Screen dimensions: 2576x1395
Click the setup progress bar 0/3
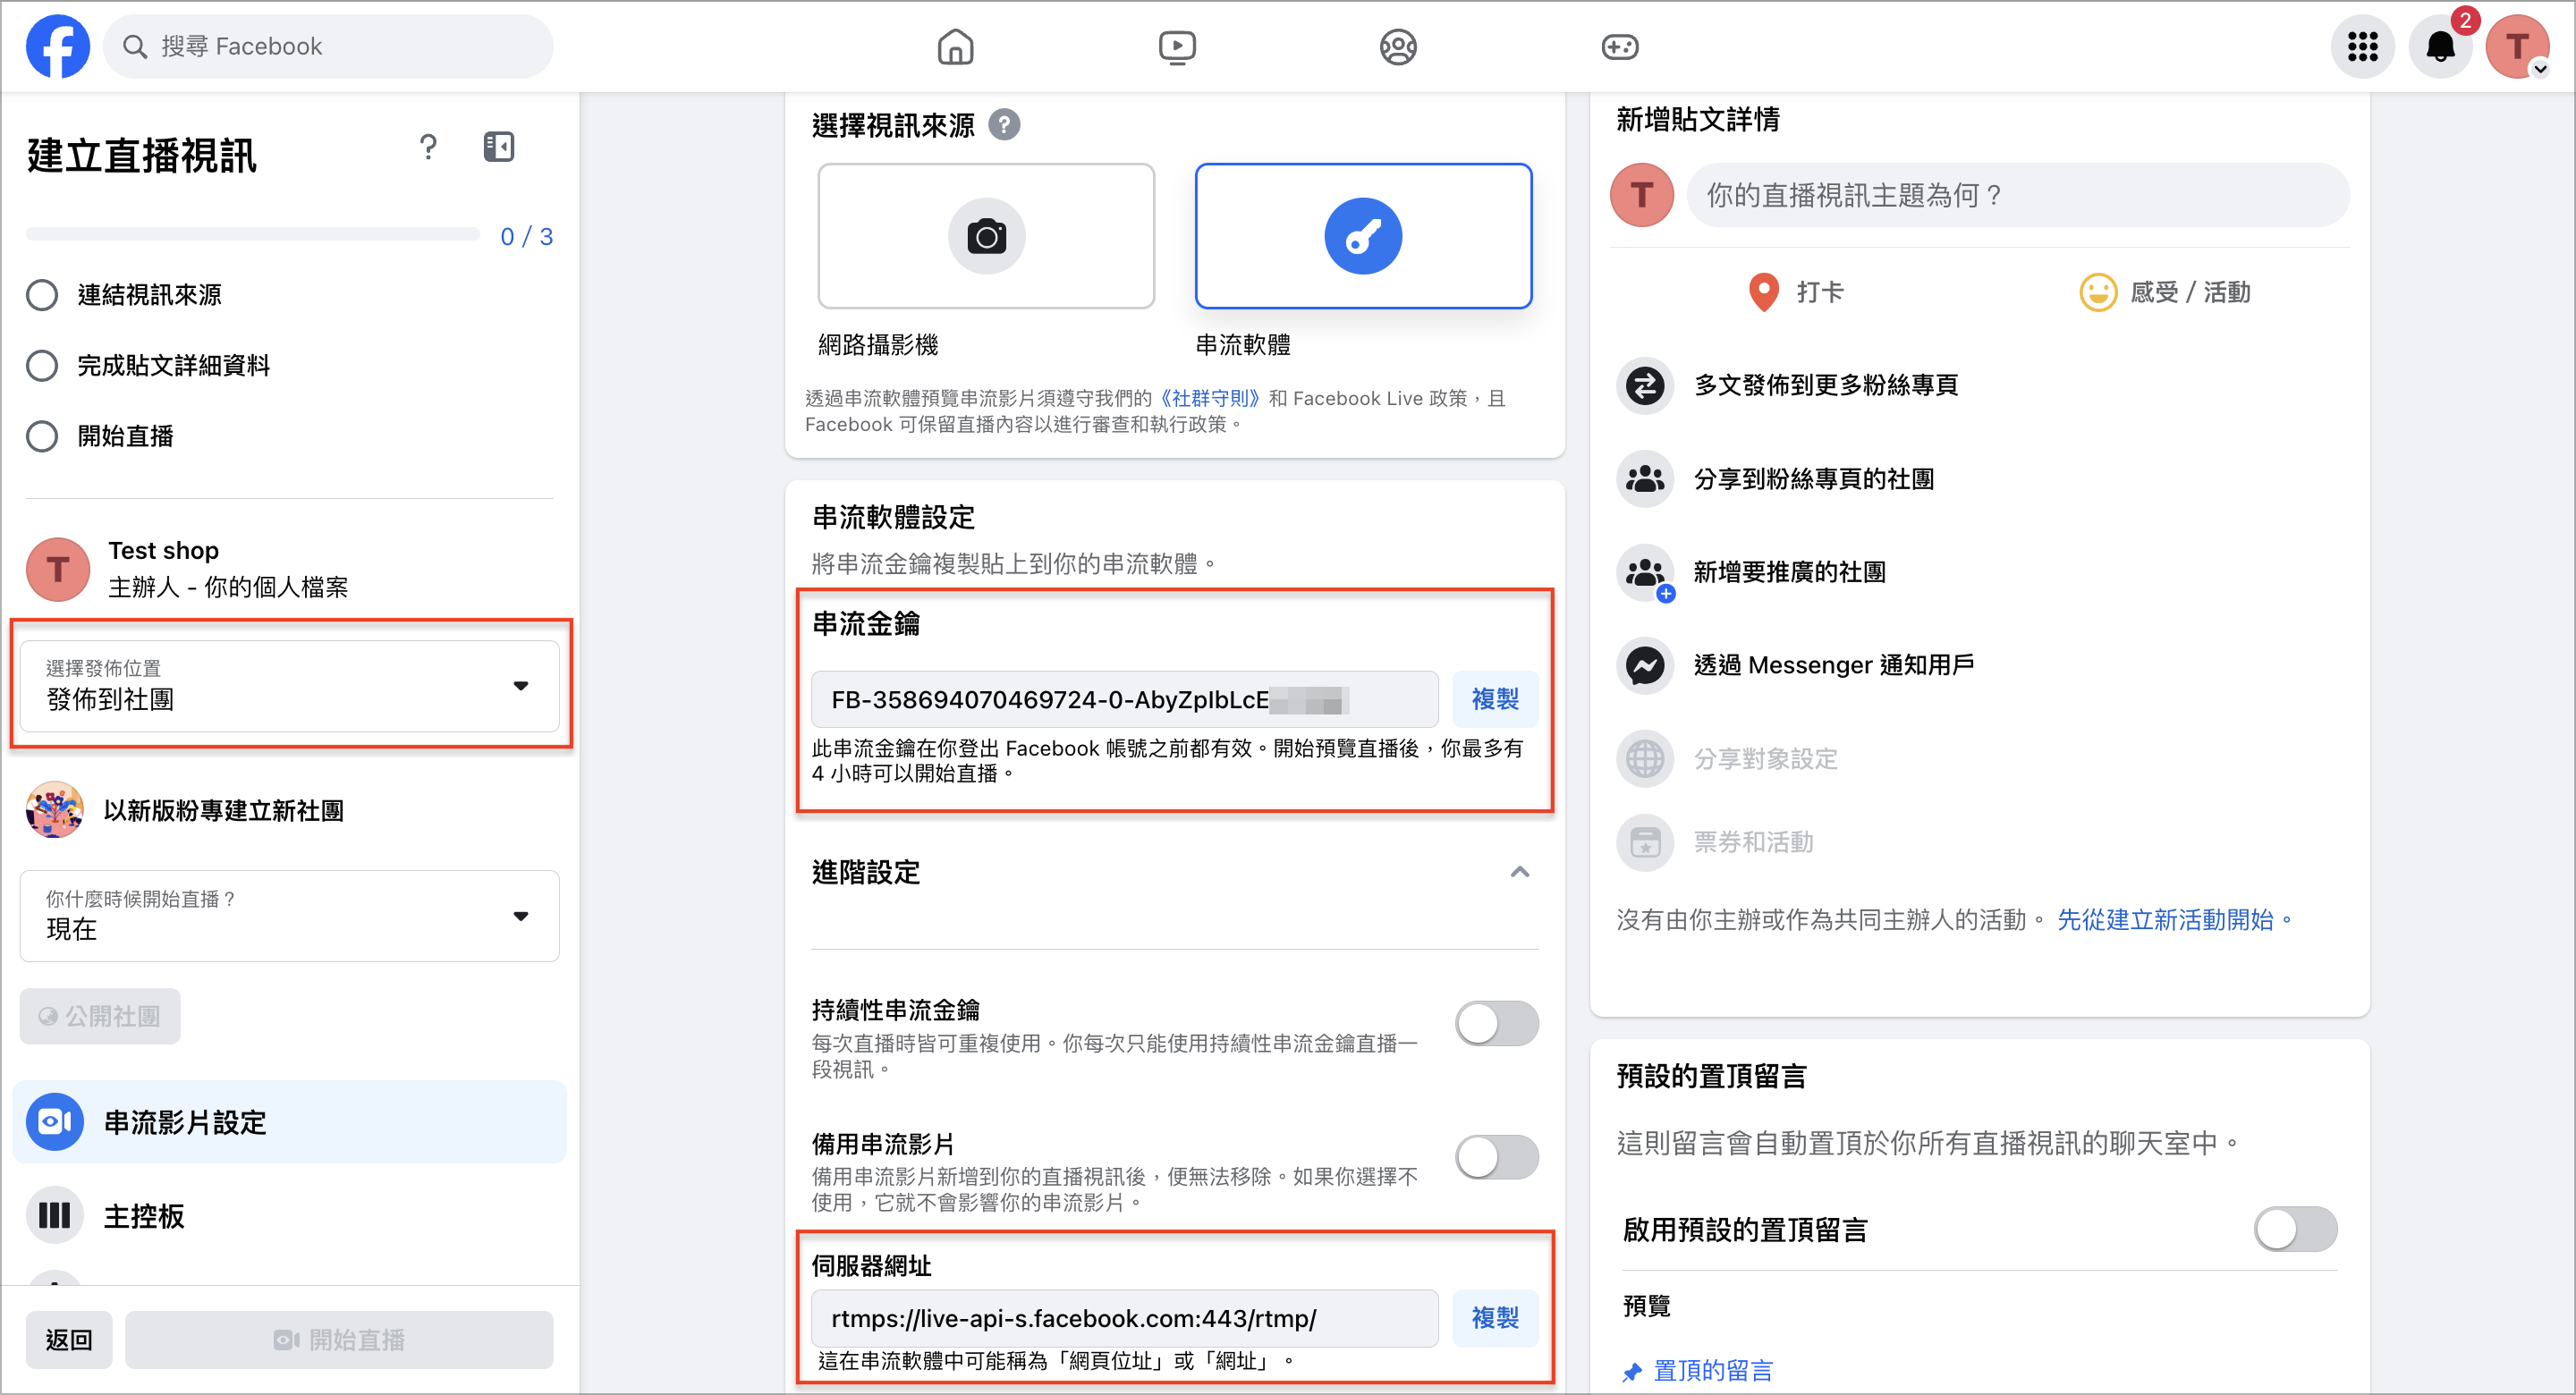point(253,235)
